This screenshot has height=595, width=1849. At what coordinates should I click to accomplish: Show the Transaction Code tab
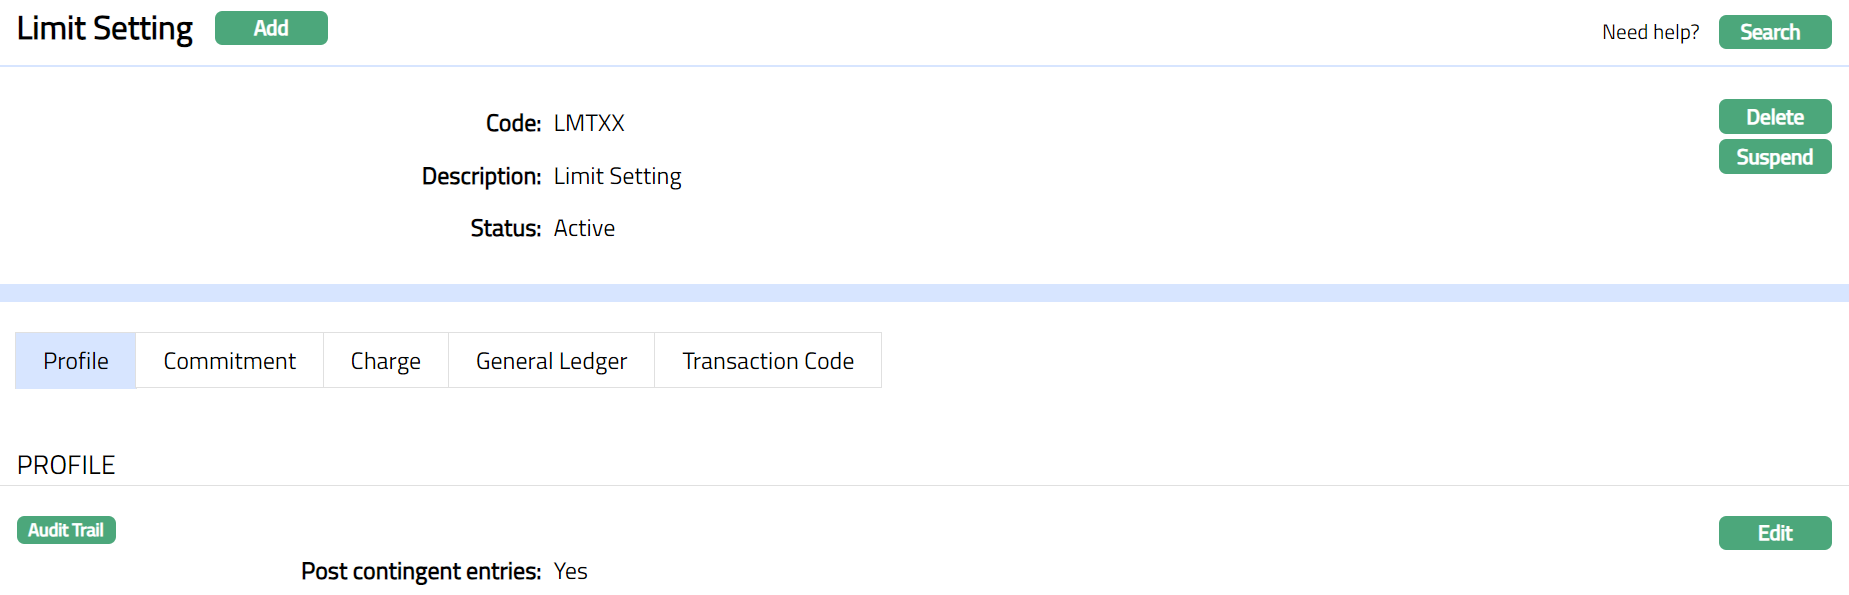click(767, 361)
